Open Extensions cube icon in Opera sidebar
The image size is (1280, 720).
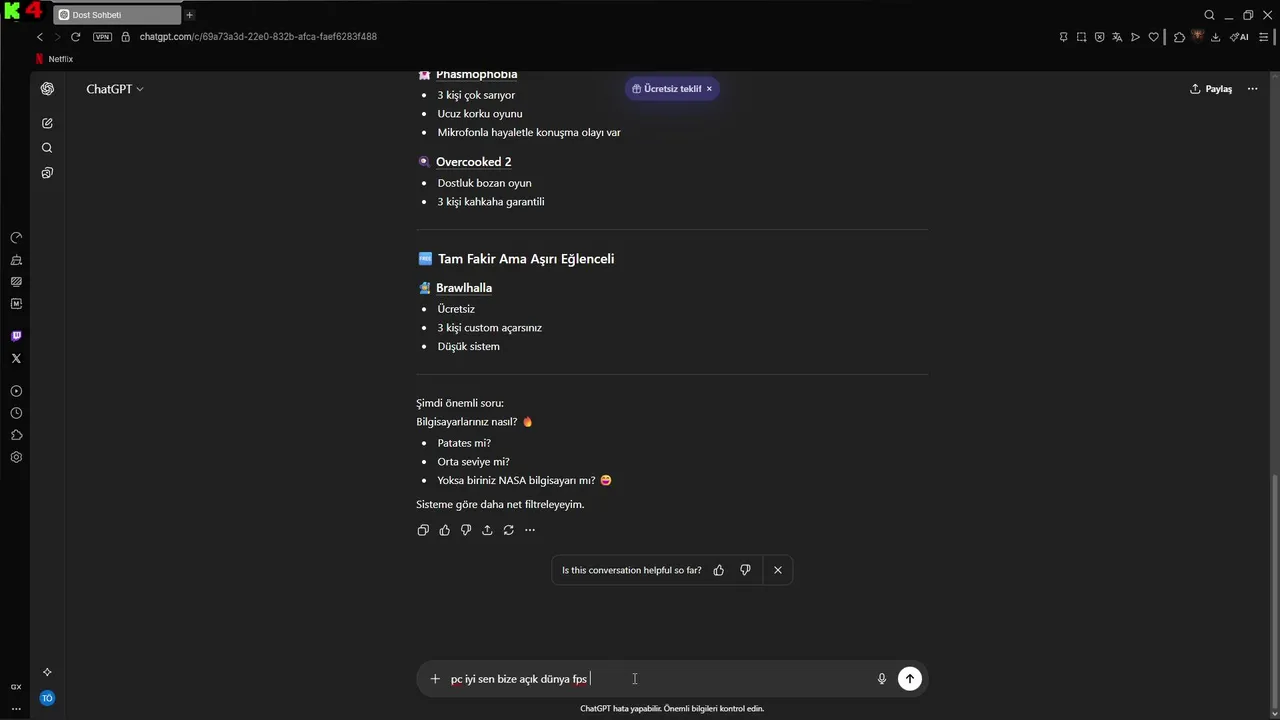(x=16, y=435)
